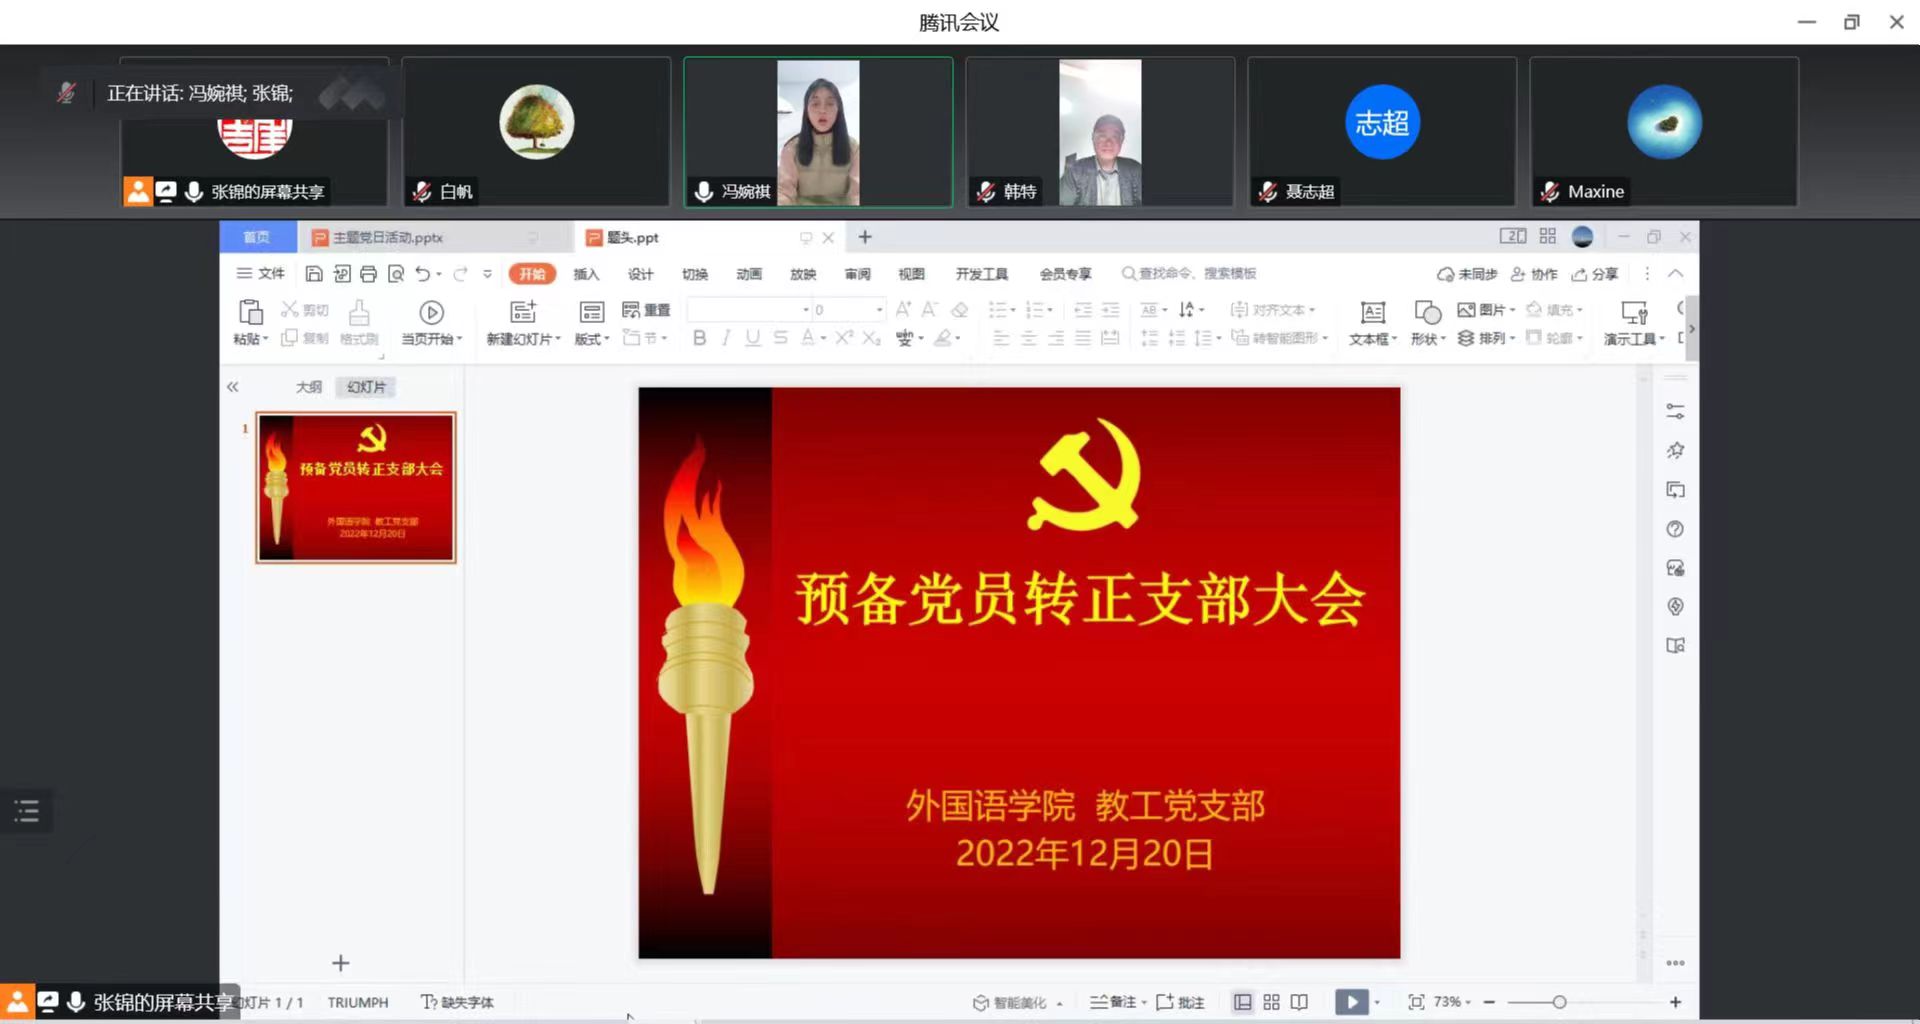Screen dimensions: 1920x1024
Task: Open the Text Box (文本框) tool
Action: pyautogui.click(x=1372, y=313)
